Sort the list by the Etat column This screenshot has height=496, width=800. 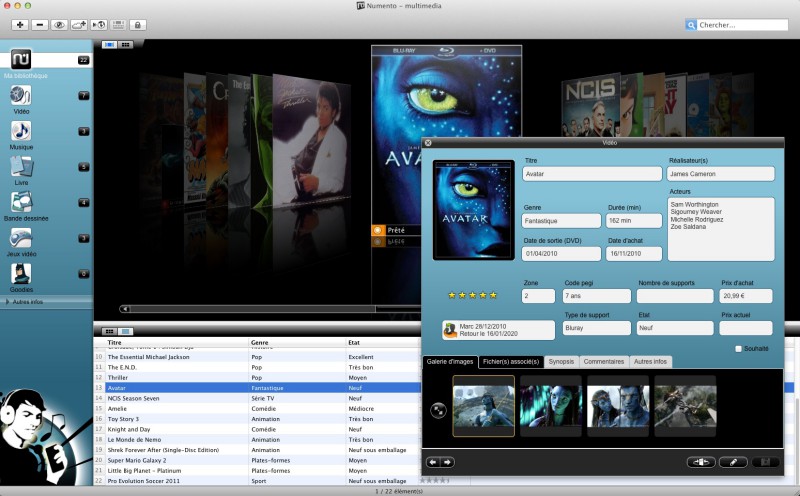[383, 342]
